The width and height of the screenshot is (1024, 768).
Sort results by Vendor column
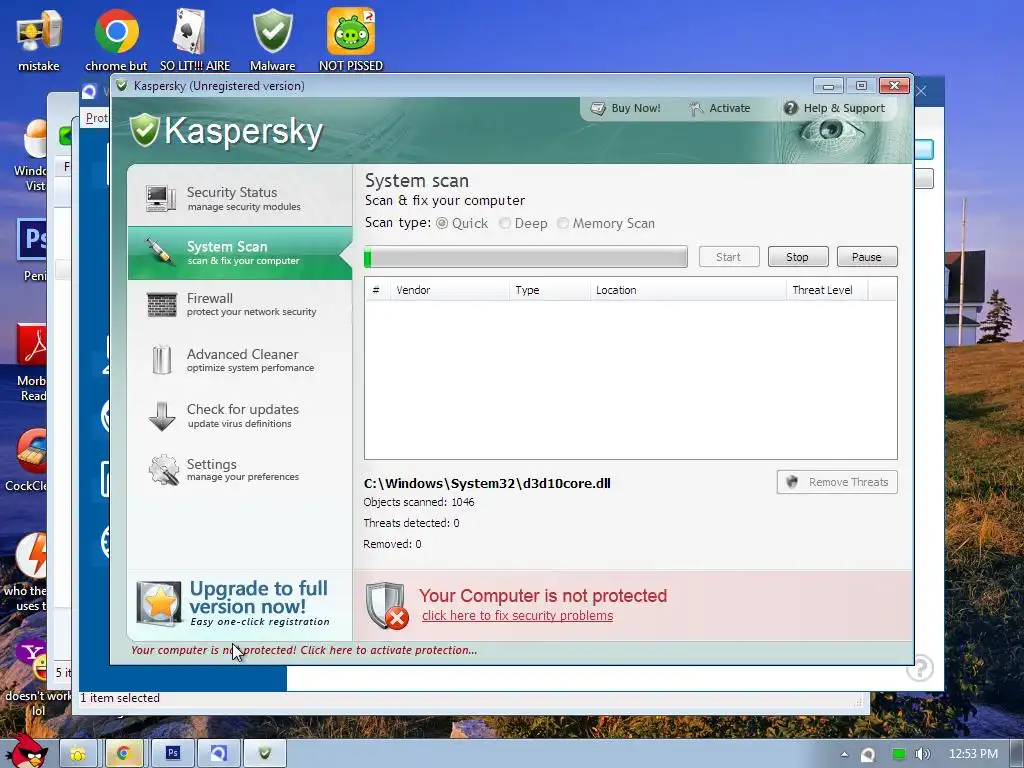(449, 290)
